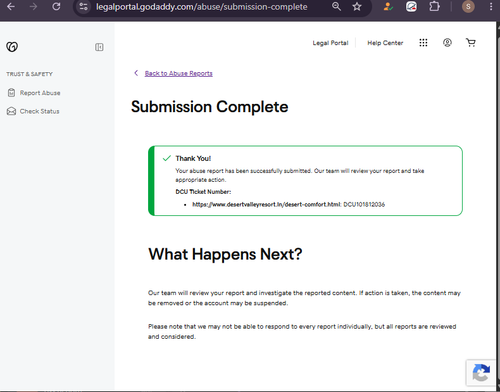Reload the page with the refresh icon
This screenshot has width=500, height=392.
click(56, 6)
